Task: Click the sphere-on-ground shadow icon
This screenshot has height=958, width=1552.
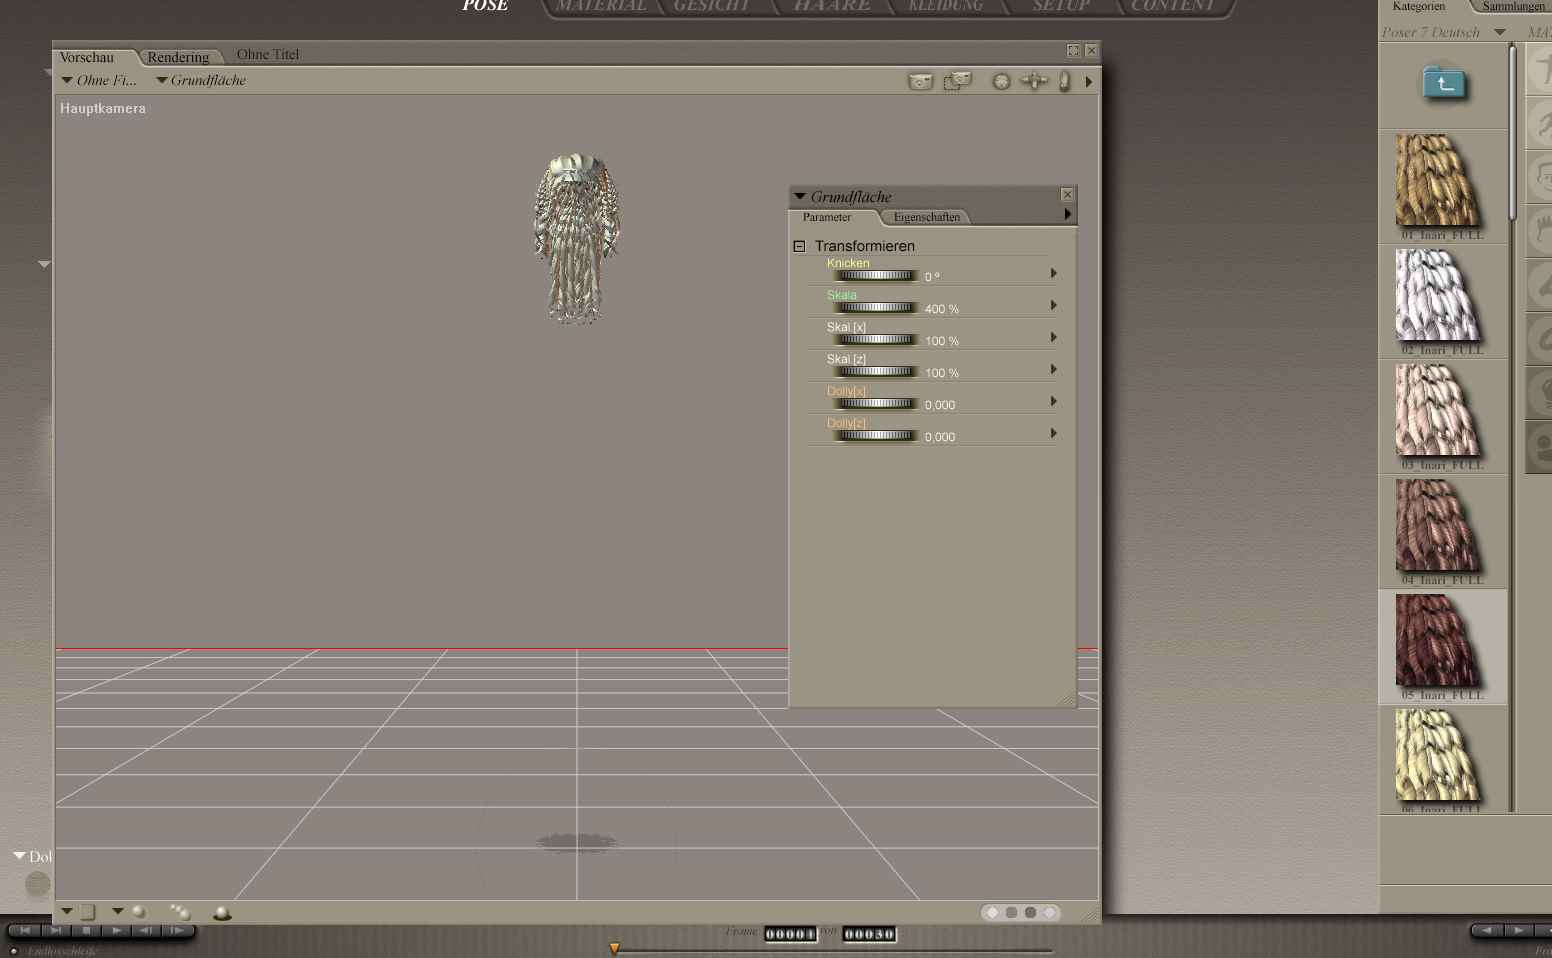Action: 222,913
